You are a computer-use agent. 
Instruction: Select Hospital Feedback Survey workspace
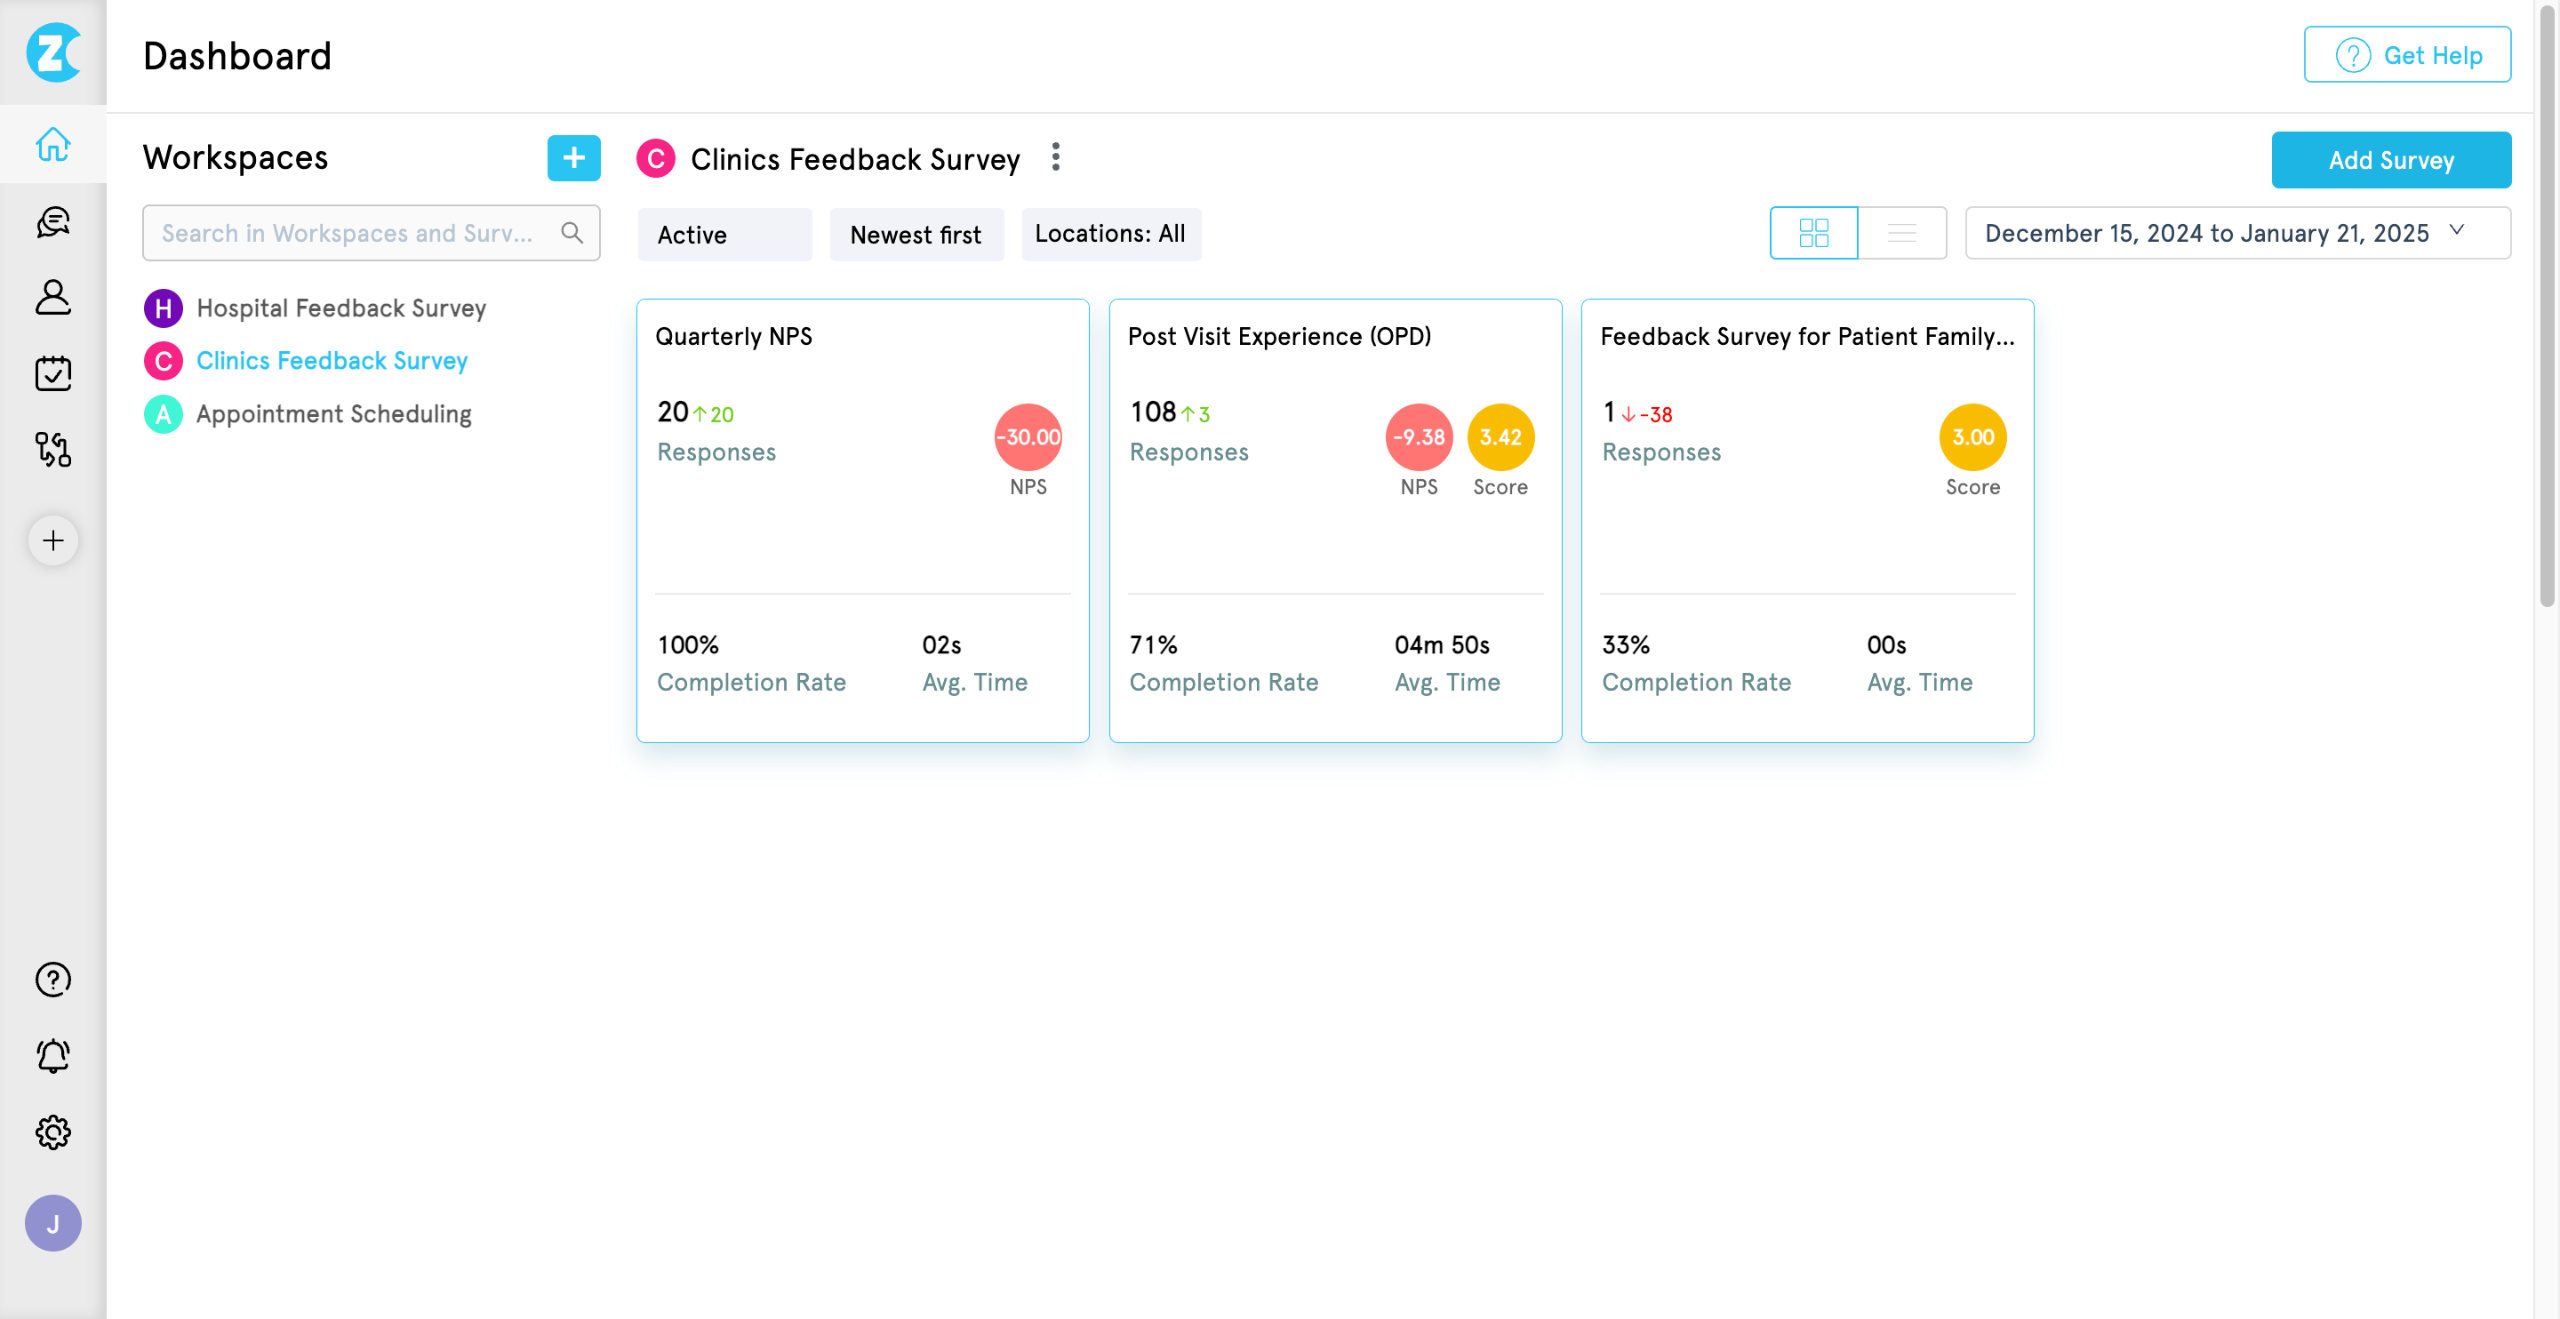tap(341, 308)
